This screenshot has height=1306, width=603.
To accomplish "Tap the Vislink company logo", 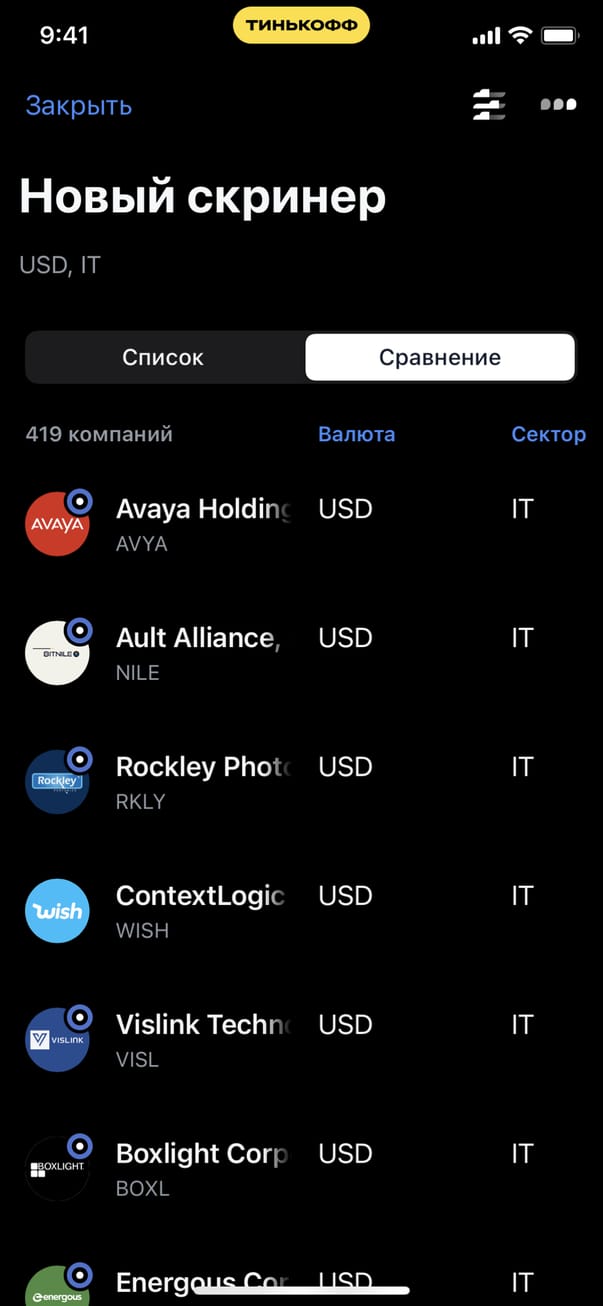I will [58, 1040].
